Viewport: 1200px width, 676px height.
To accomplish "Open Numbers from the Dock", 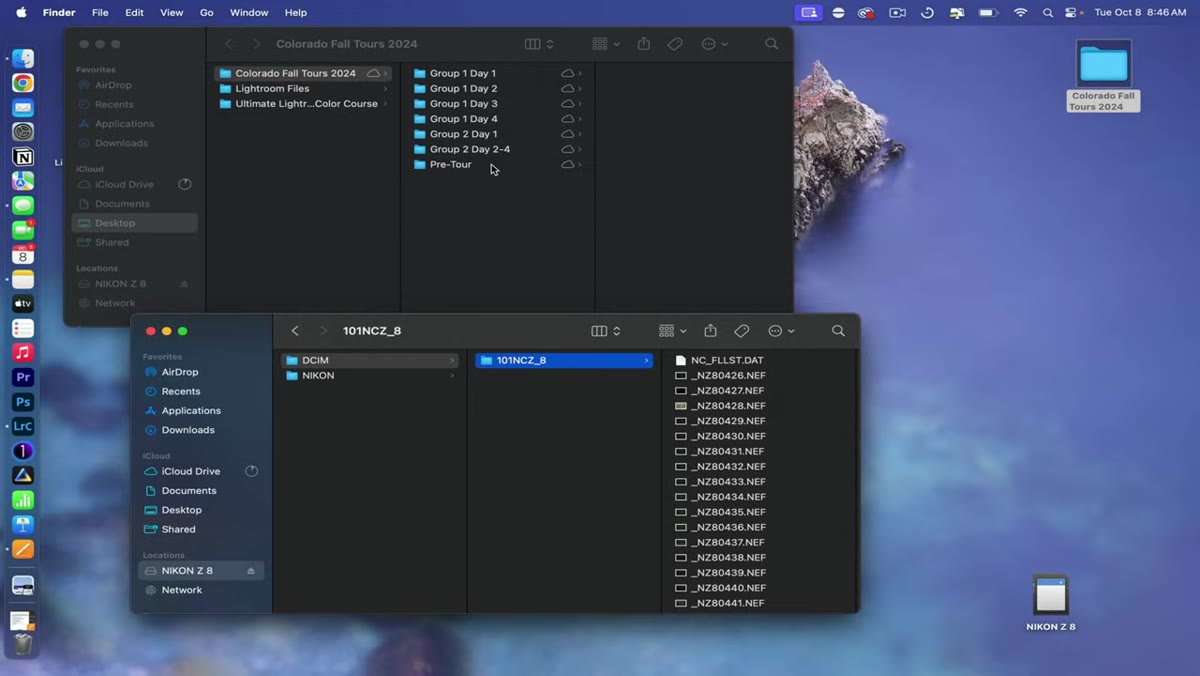I will pyautogui.click(x=23, y=500).
